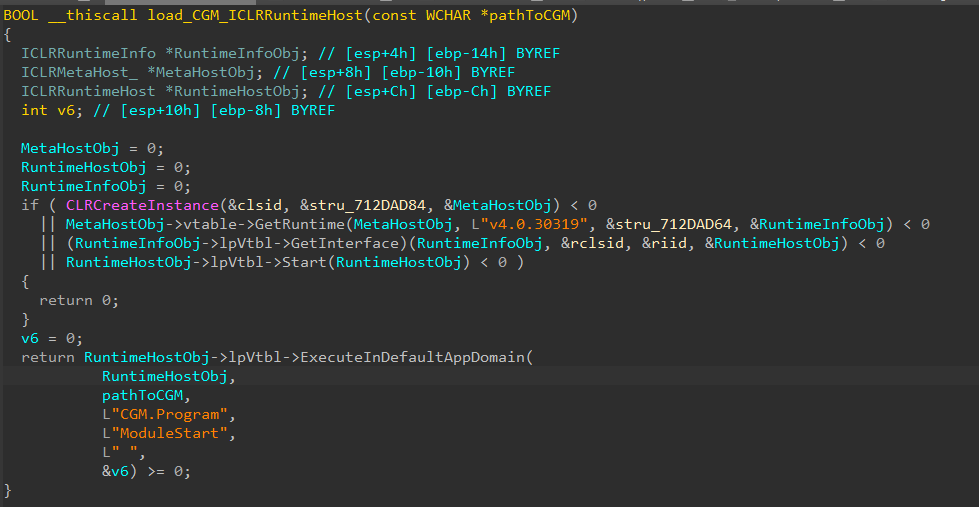Click the load_CGM_ICLRRuntimeHost function name

255,16
